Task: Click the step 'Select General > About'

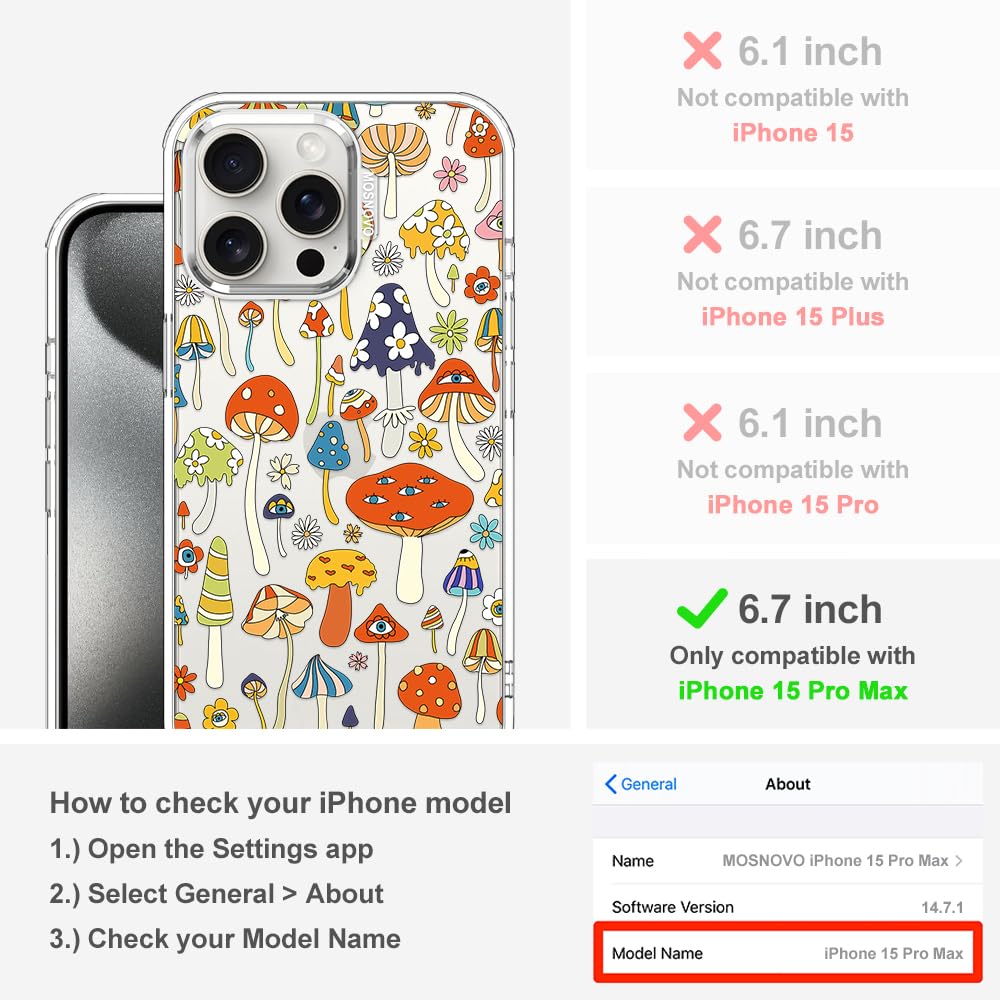Action: tap(216, 893)
